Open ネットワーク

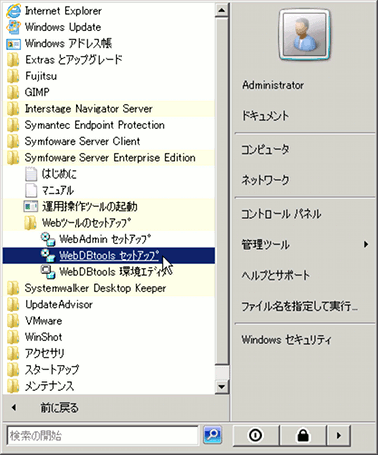click(265, 180)
